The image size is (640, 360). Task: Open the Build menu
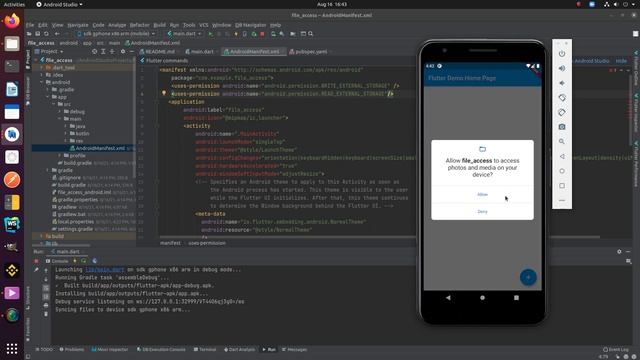coord(160,25)
